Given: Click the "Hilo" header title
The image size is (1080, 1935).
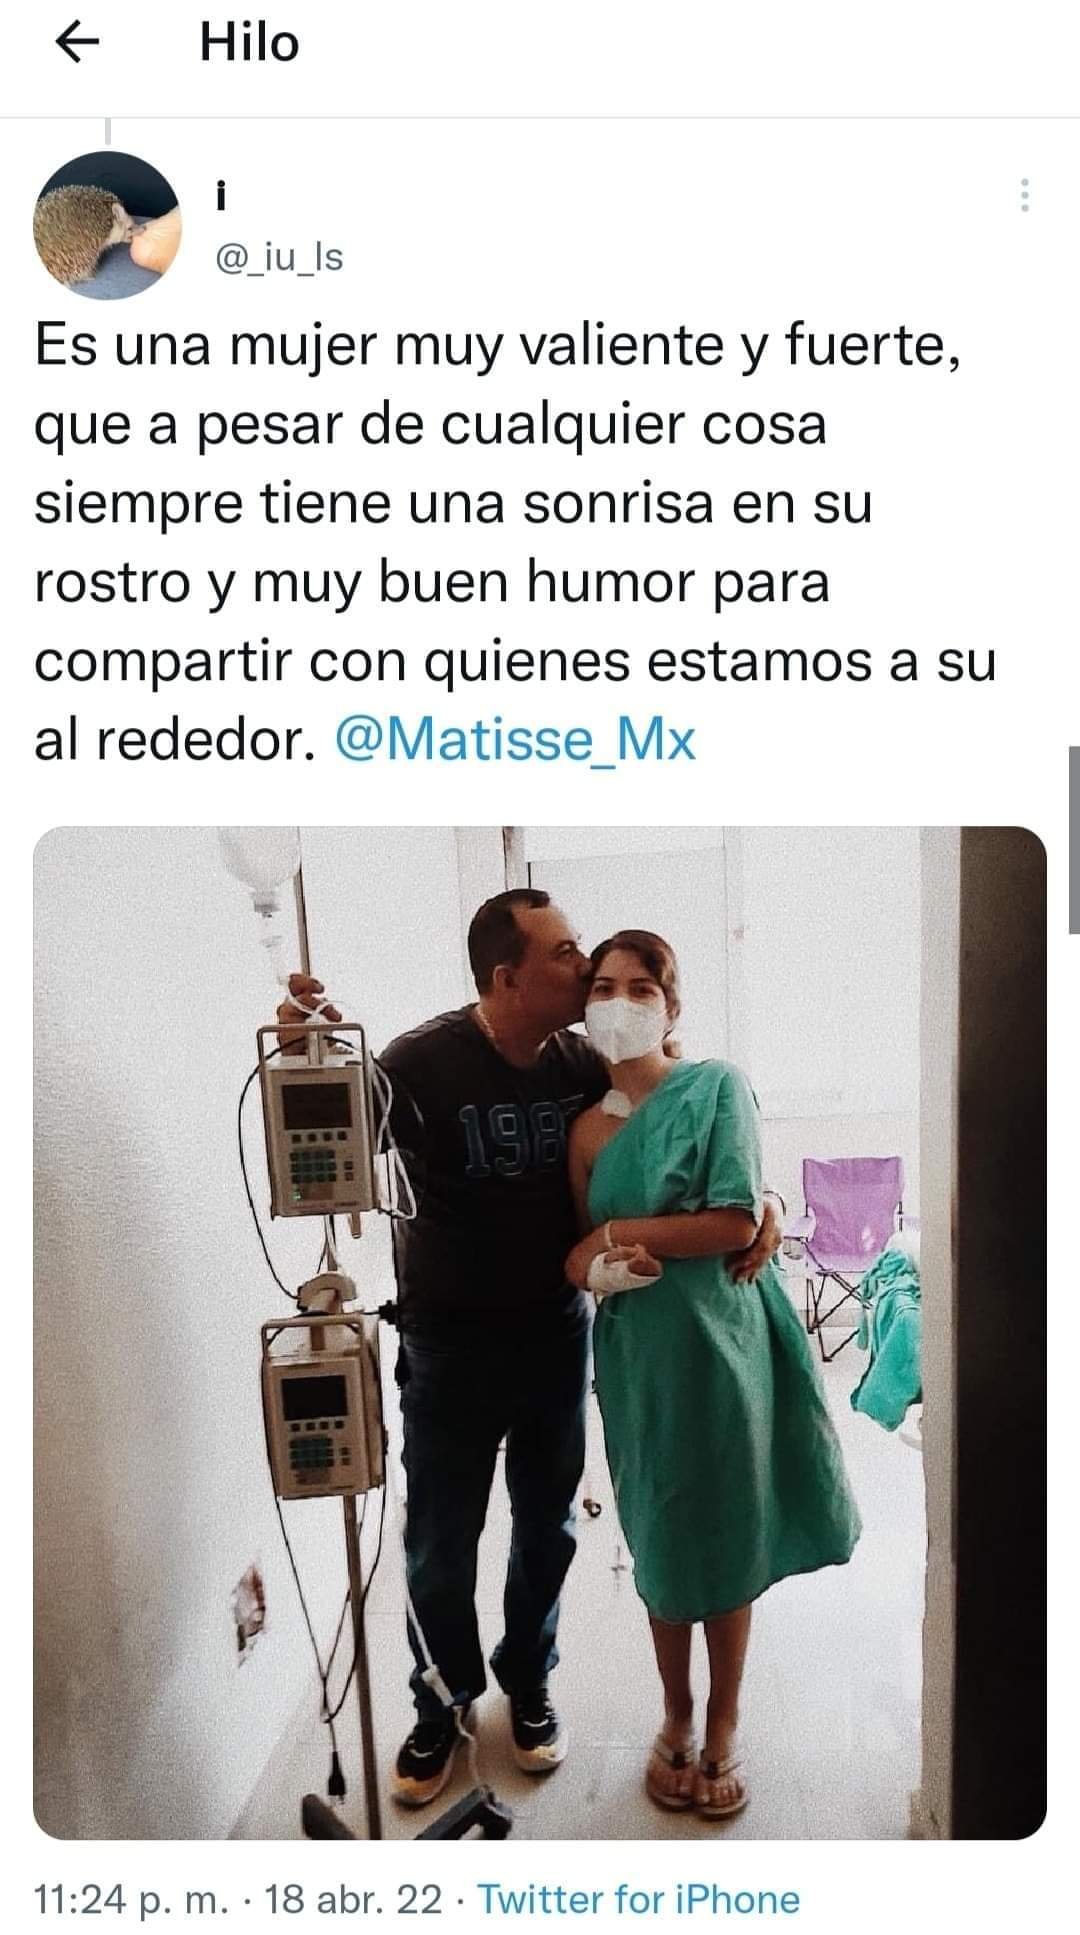Looking at the screenshot, I should (249, 43).
